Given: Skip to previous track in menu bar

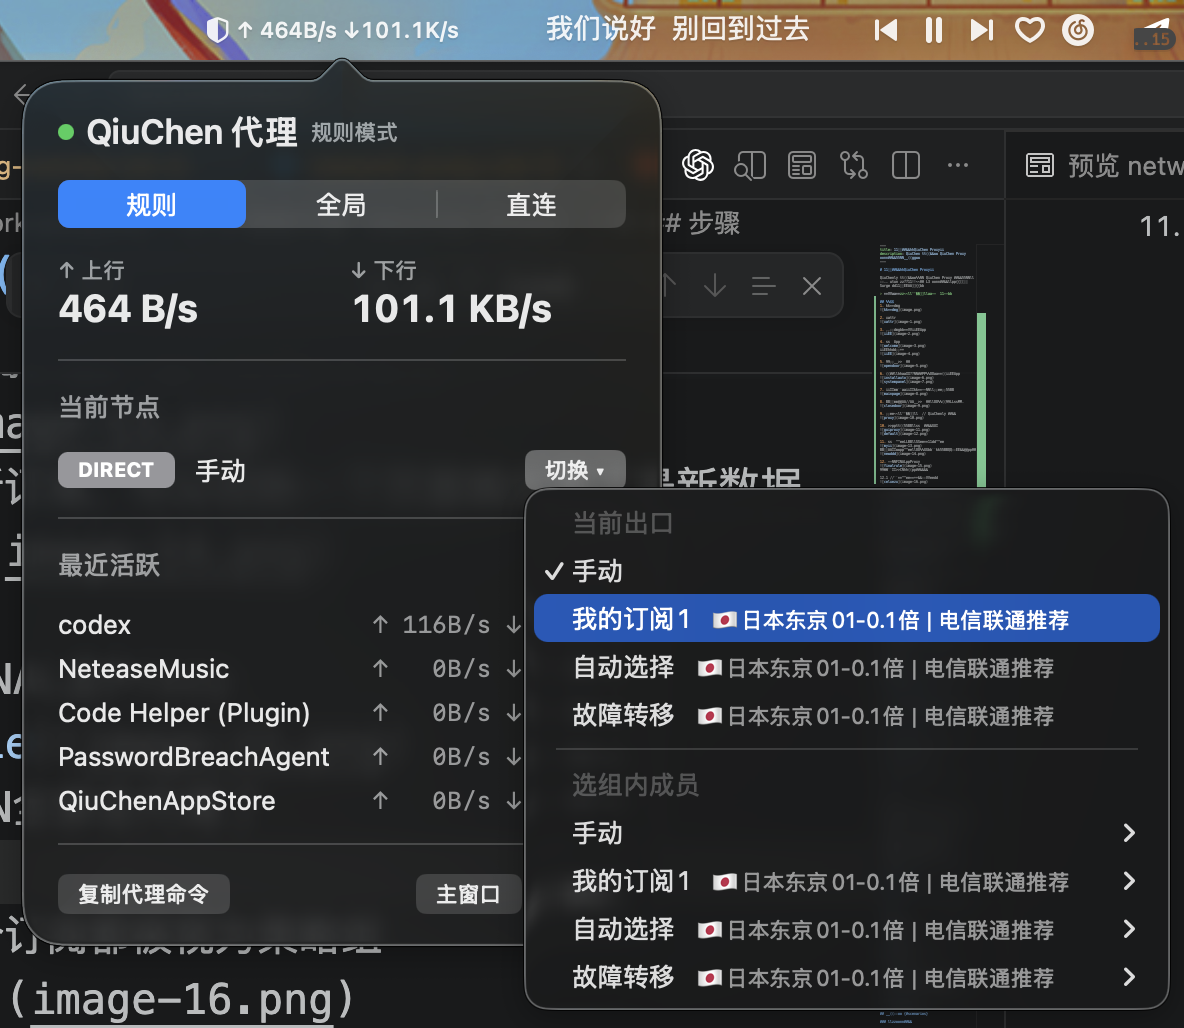Looking at the screenshot, I should [x=886, y=30].
